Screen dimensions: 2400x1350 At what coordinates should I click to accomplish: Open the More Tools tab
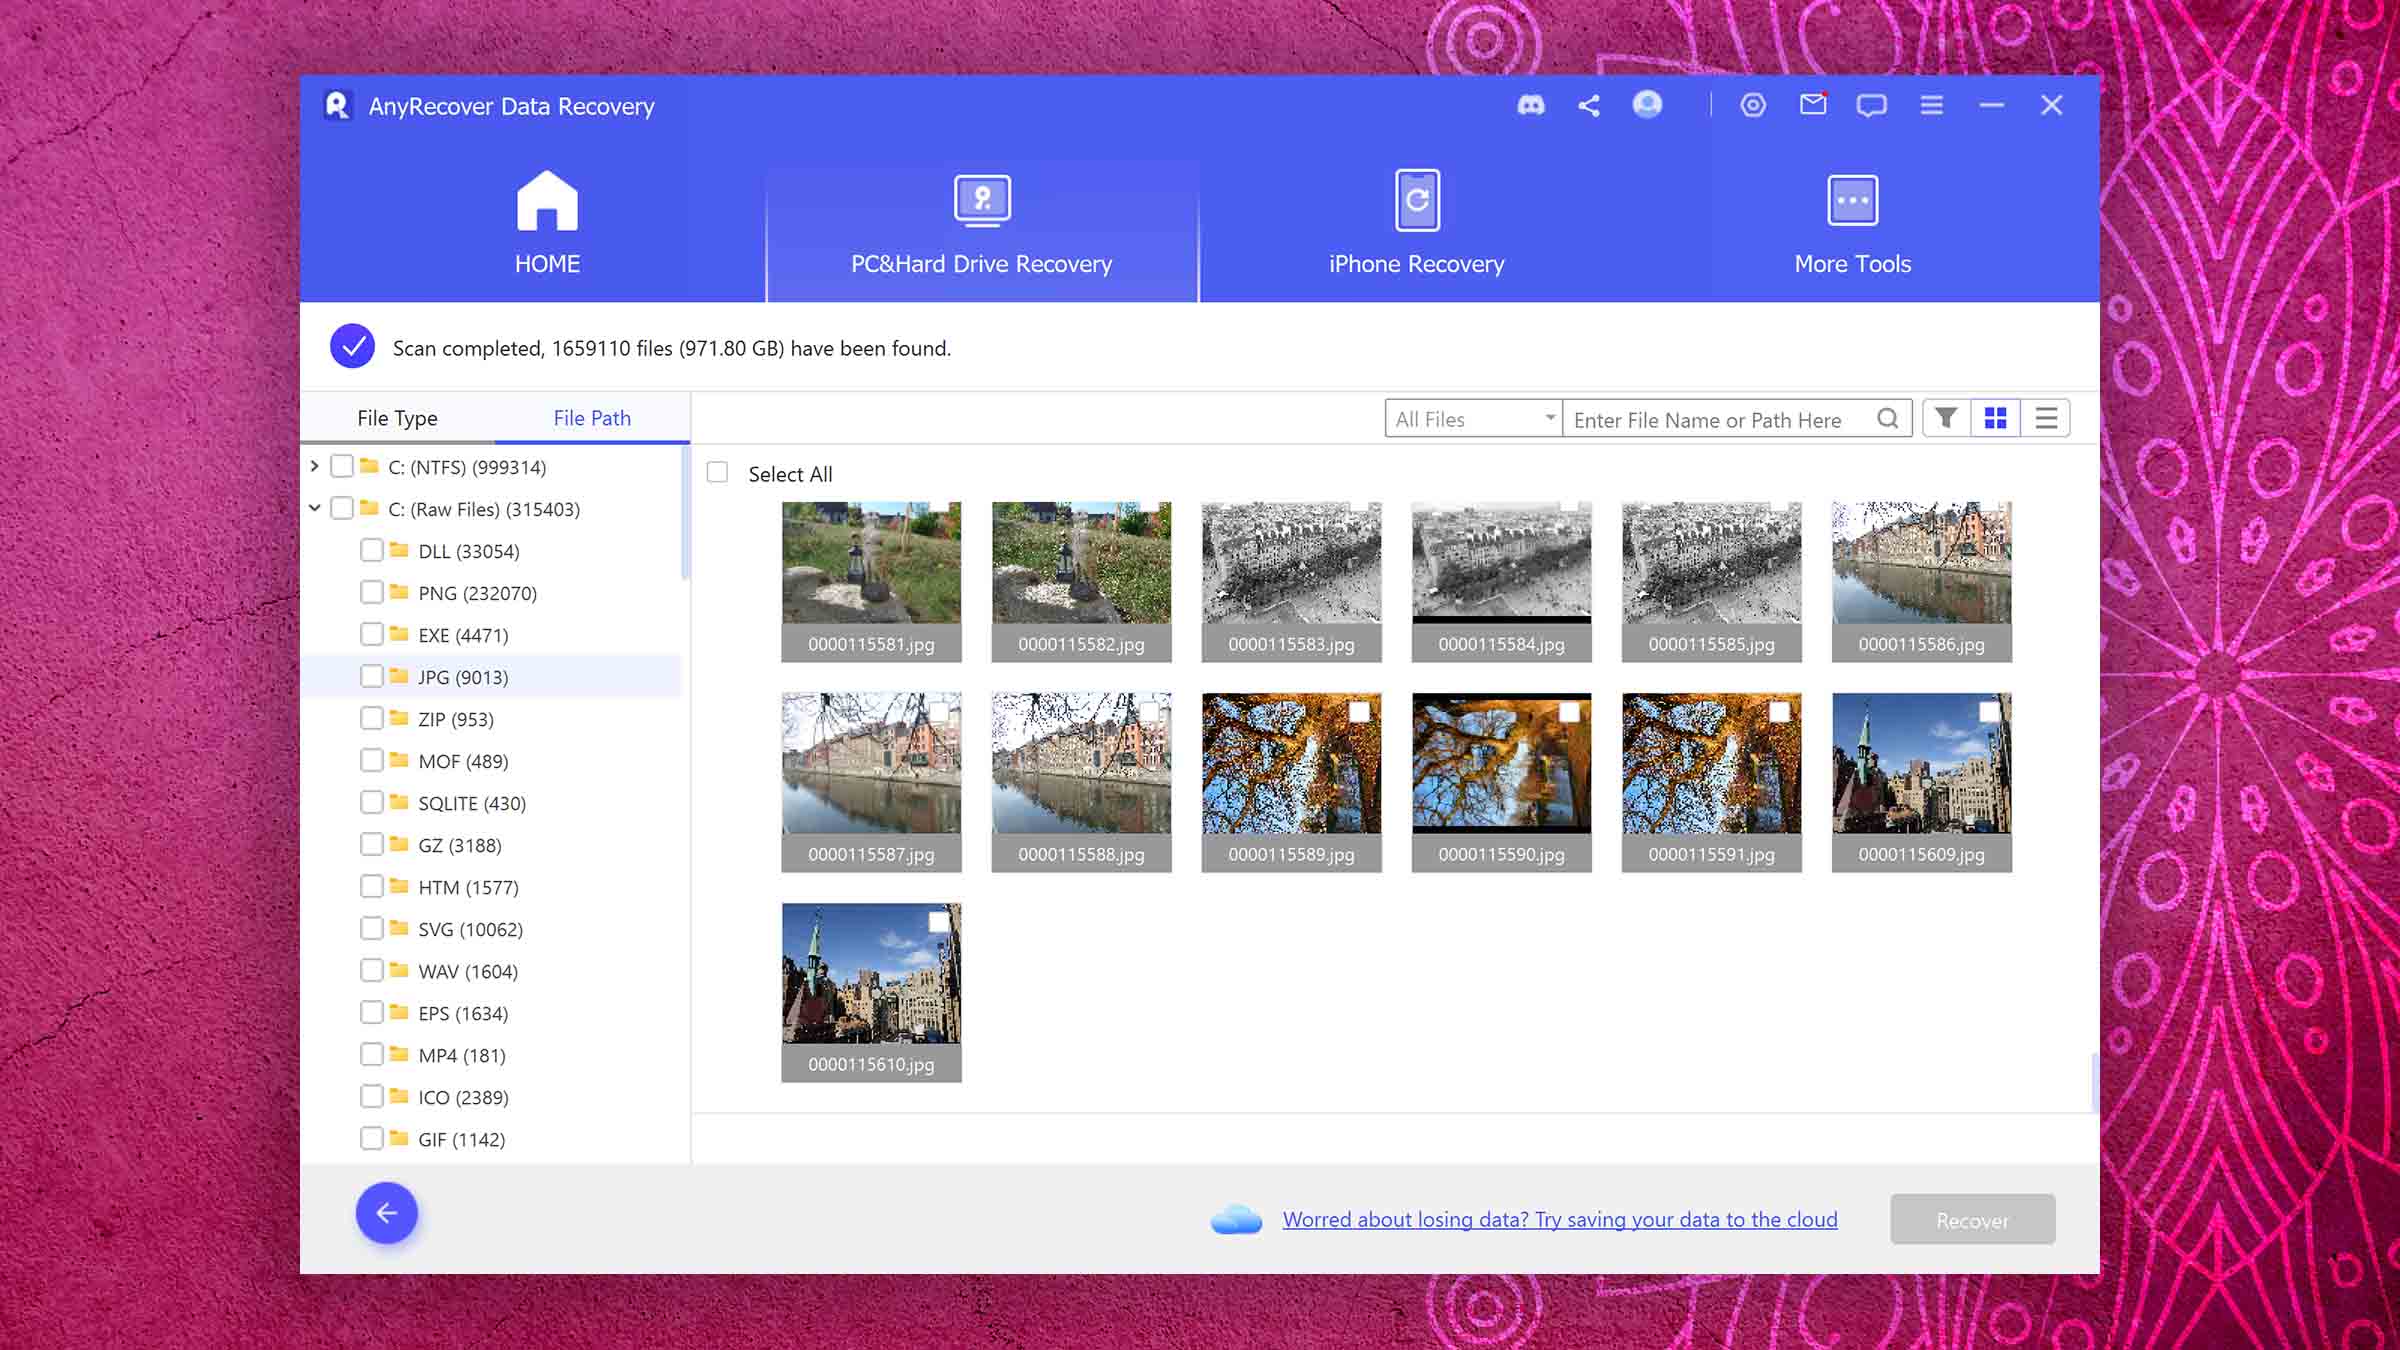coord(1852,224)
